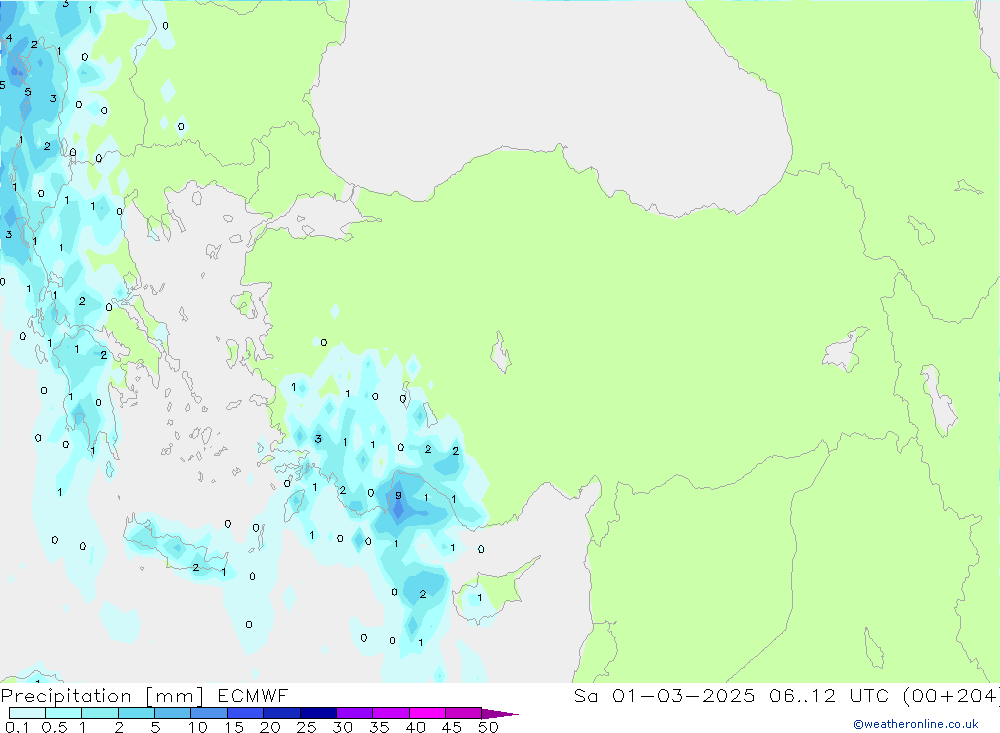1000x733 pixels.
Task: Click the '9' precipitation value on the map
Action: (x=399, y=496)
